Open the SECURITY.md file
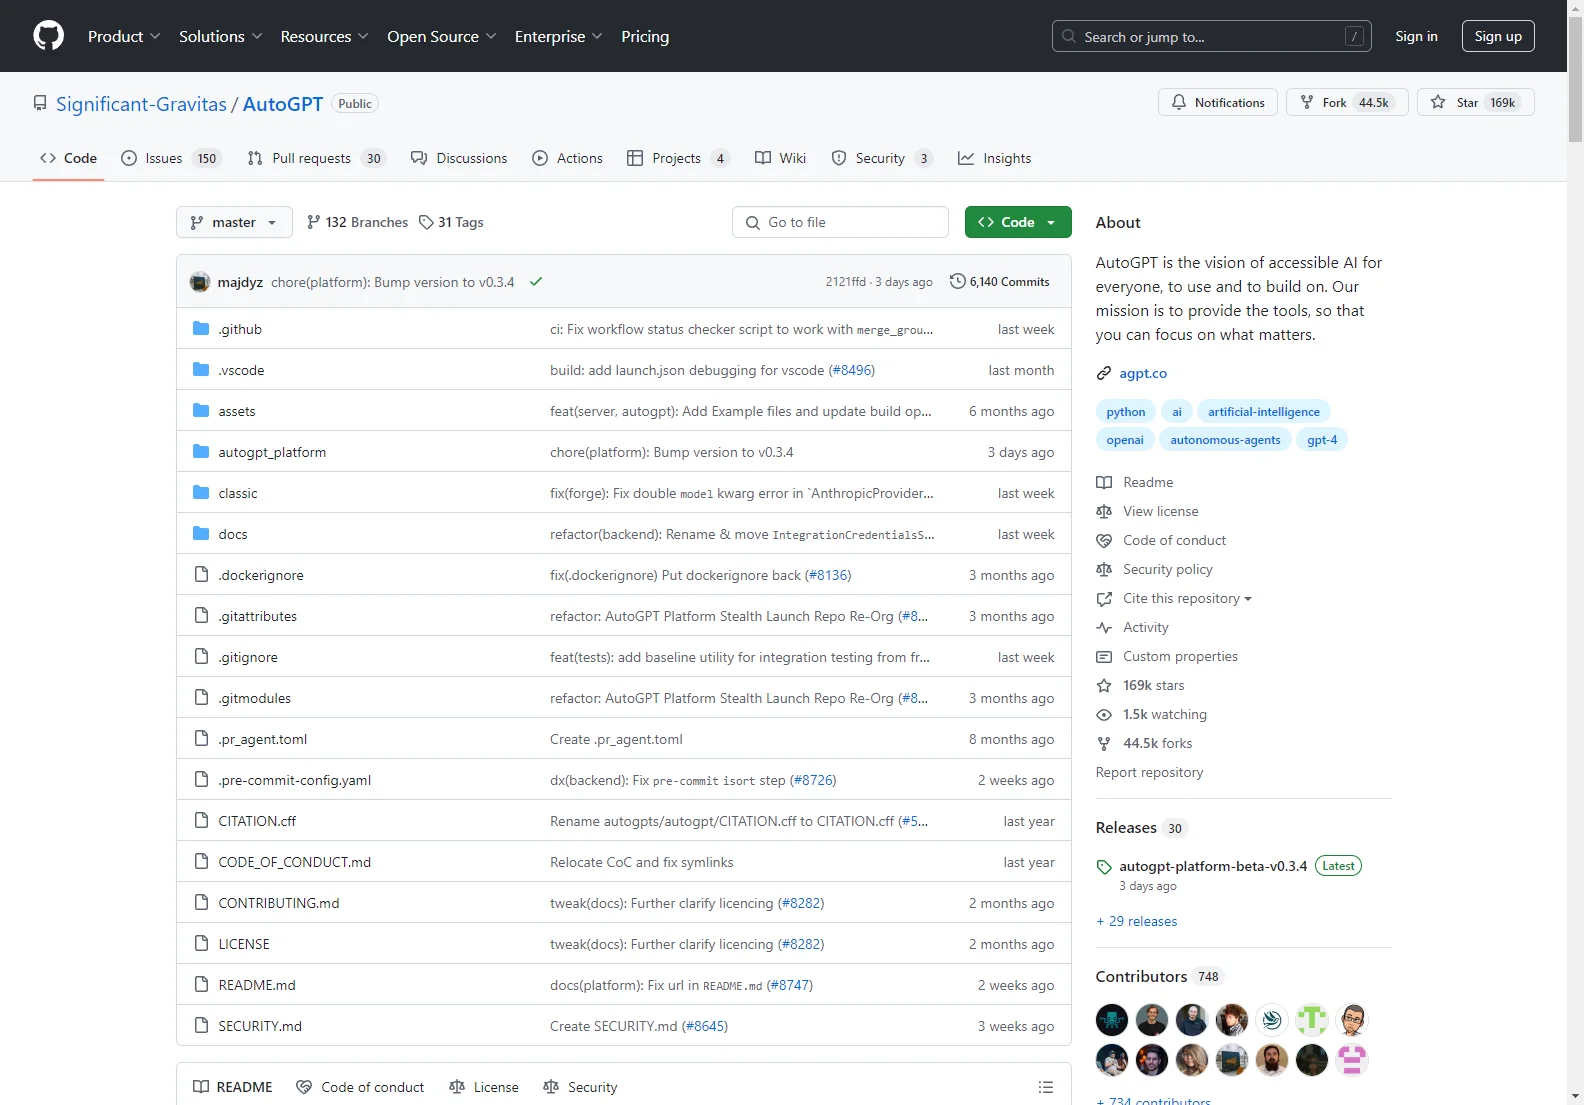 click(260, 1026)
